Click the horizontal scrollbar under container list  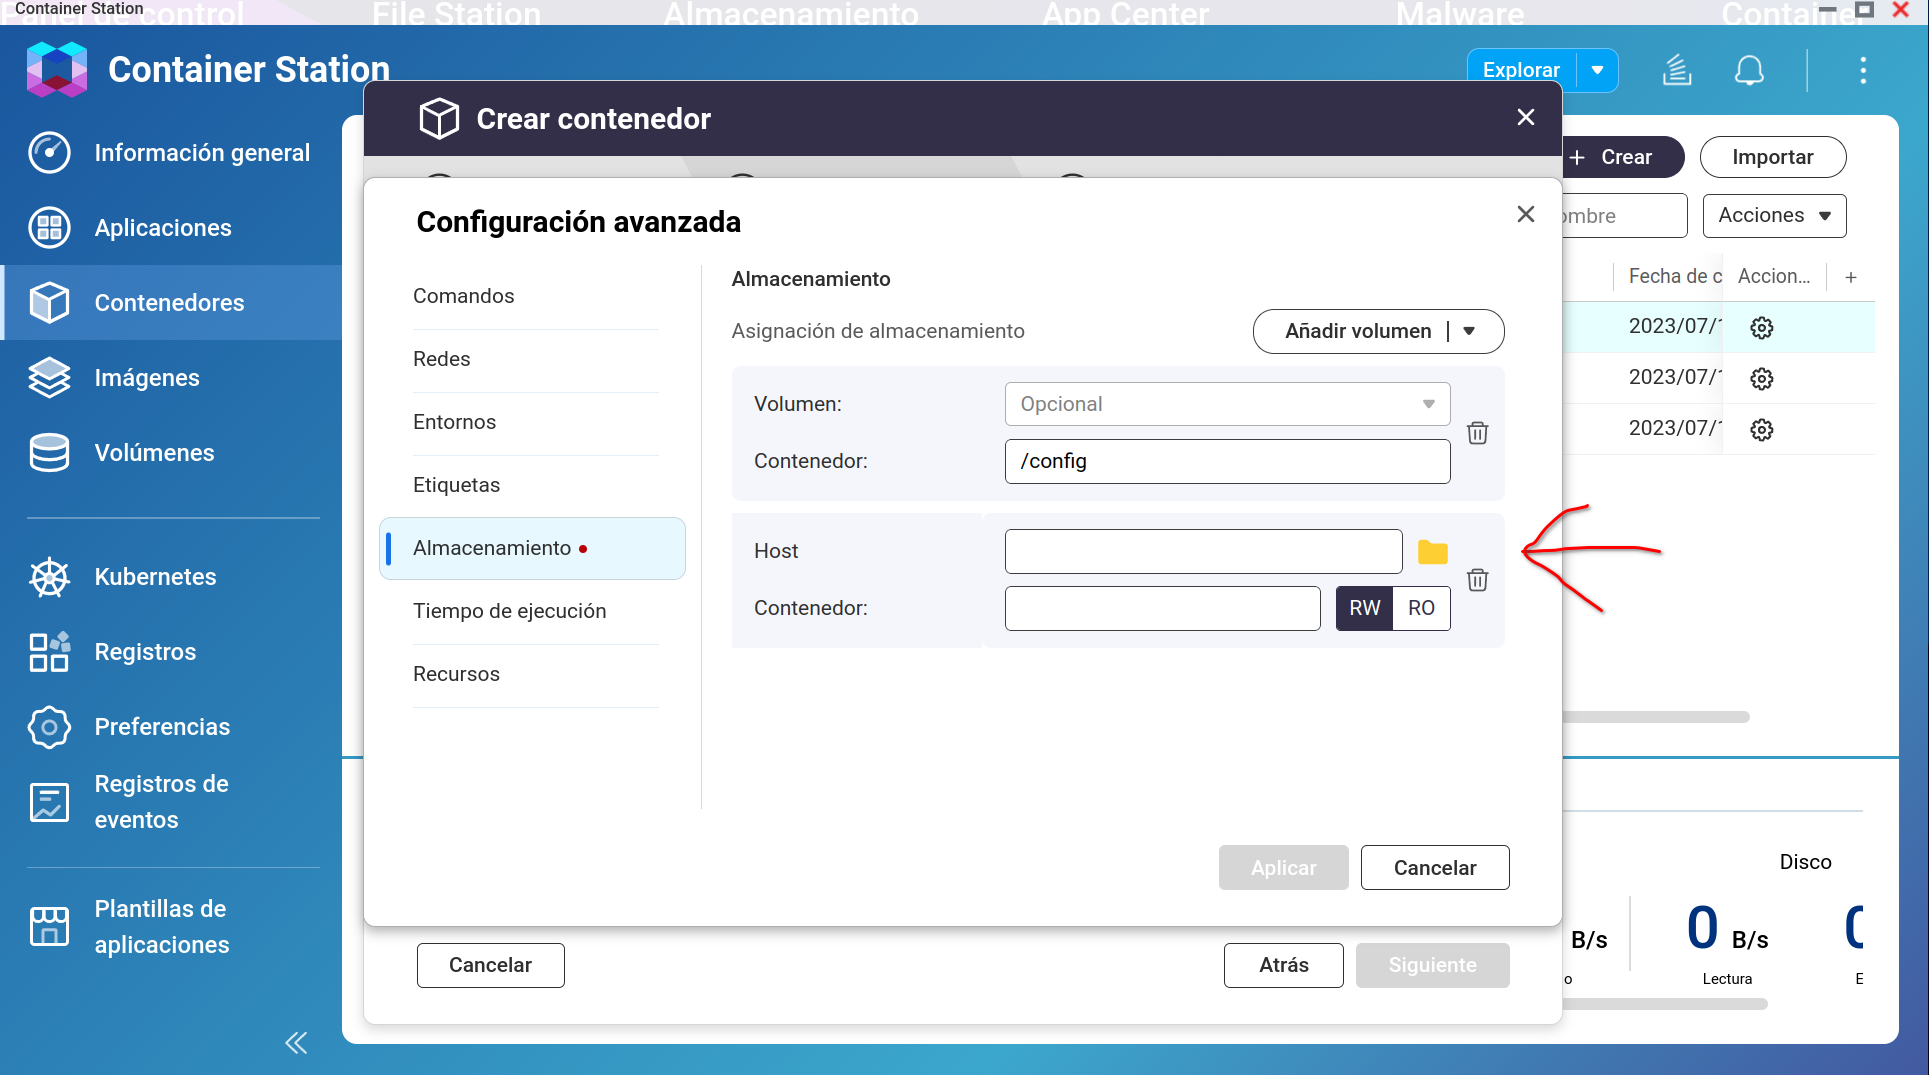coord(1655,717)
